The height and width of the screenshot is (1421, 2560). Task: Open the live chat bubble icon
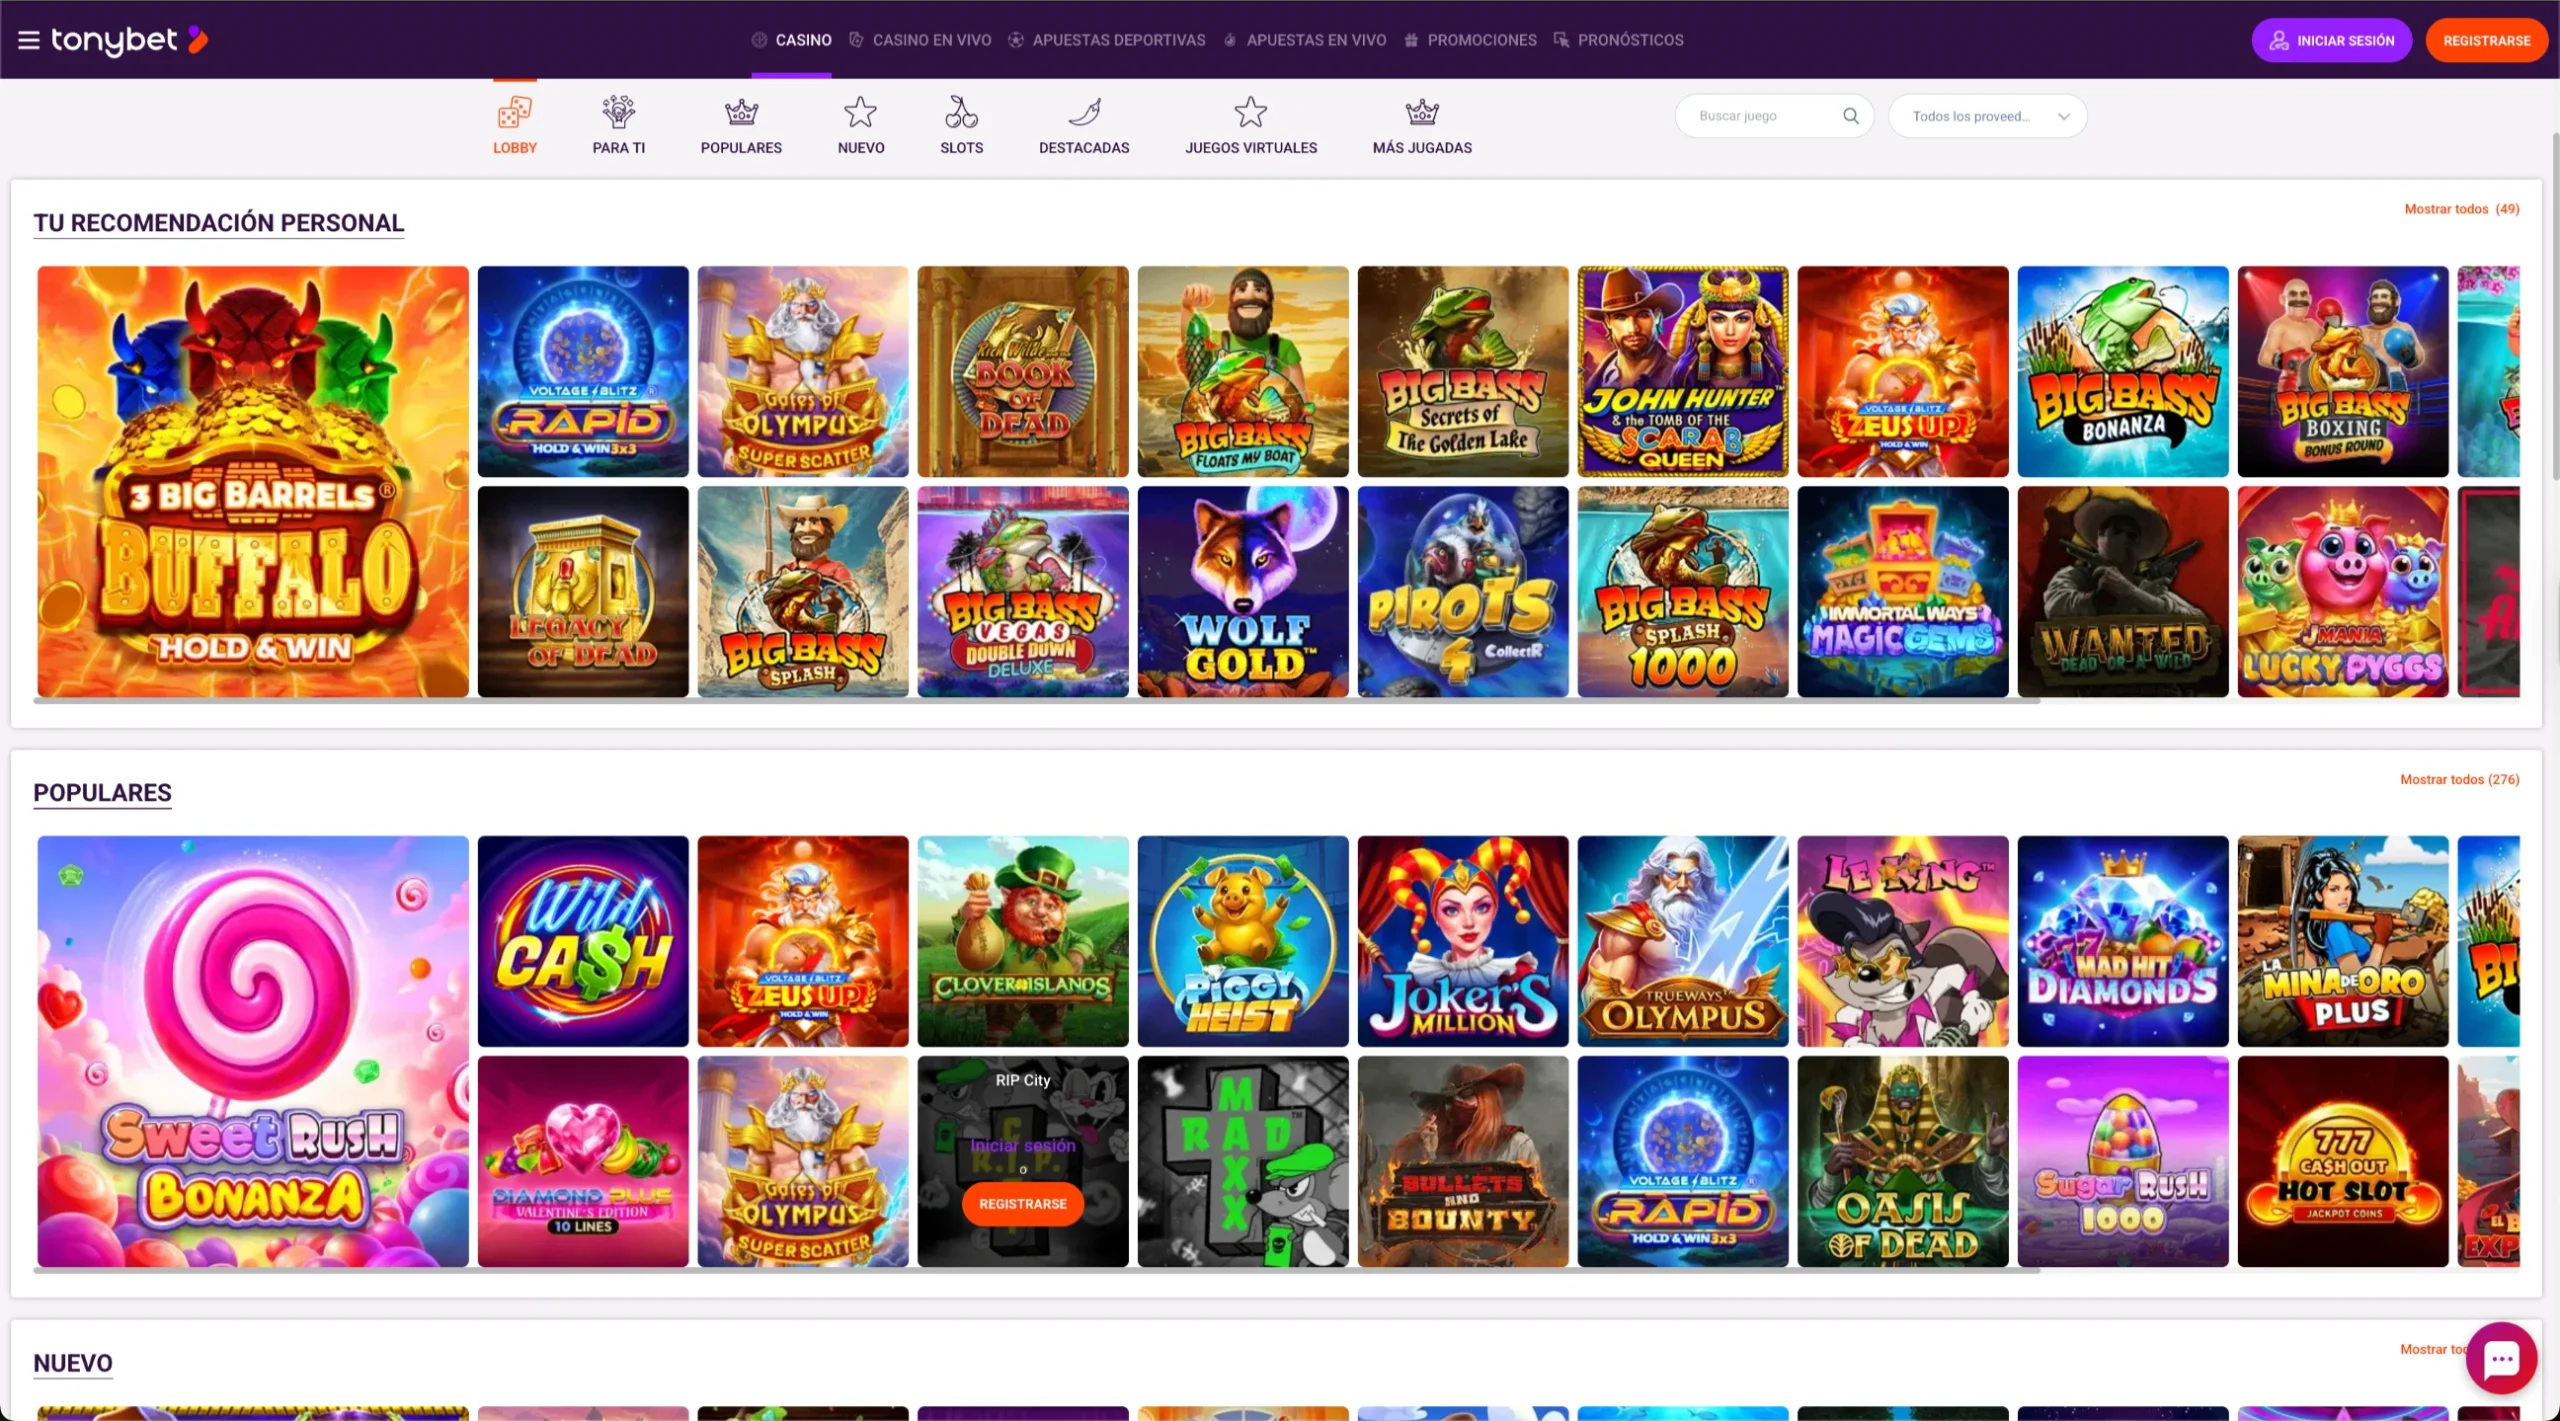click(x=2501, y=1358)
